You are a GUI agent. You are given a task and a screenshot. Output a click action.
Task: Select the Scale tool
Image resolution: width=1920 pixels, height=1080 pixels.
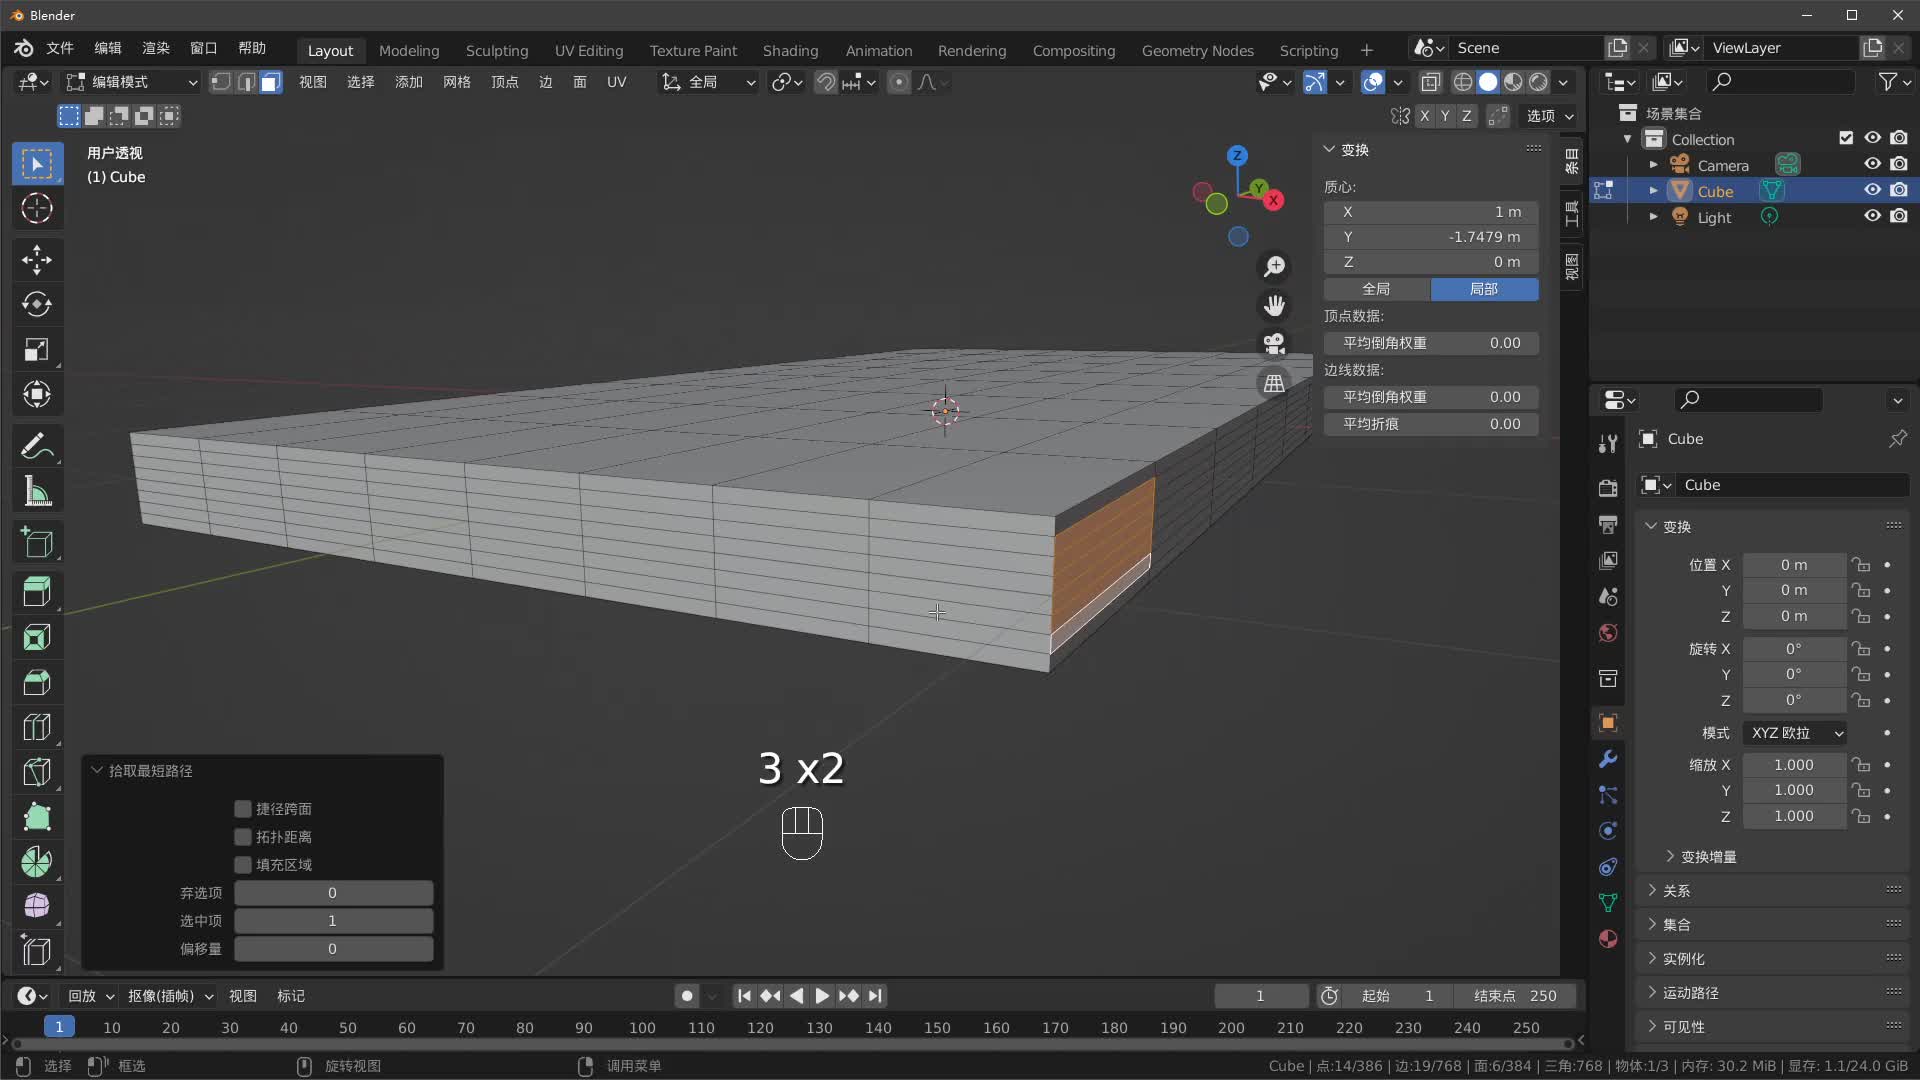coord(37,349)
